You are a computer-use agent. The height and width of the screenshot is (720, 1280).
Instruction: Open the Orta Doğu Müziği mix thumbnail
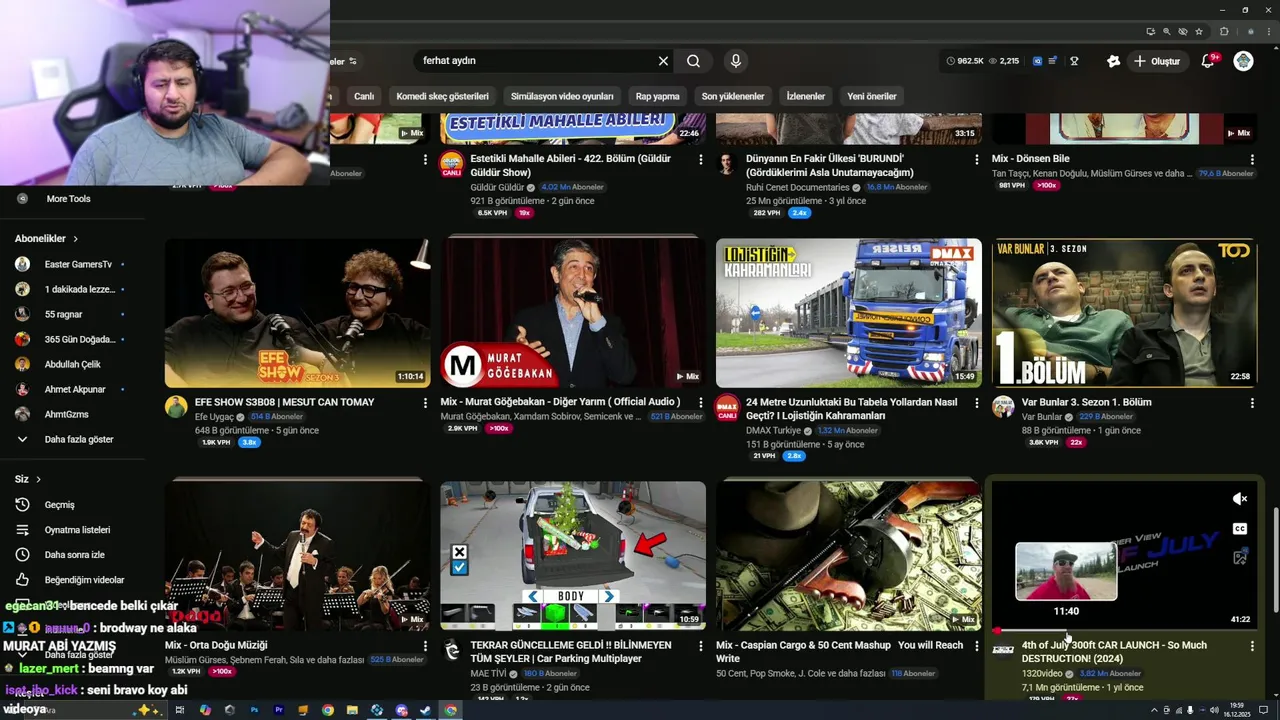[x=298, y=556]
